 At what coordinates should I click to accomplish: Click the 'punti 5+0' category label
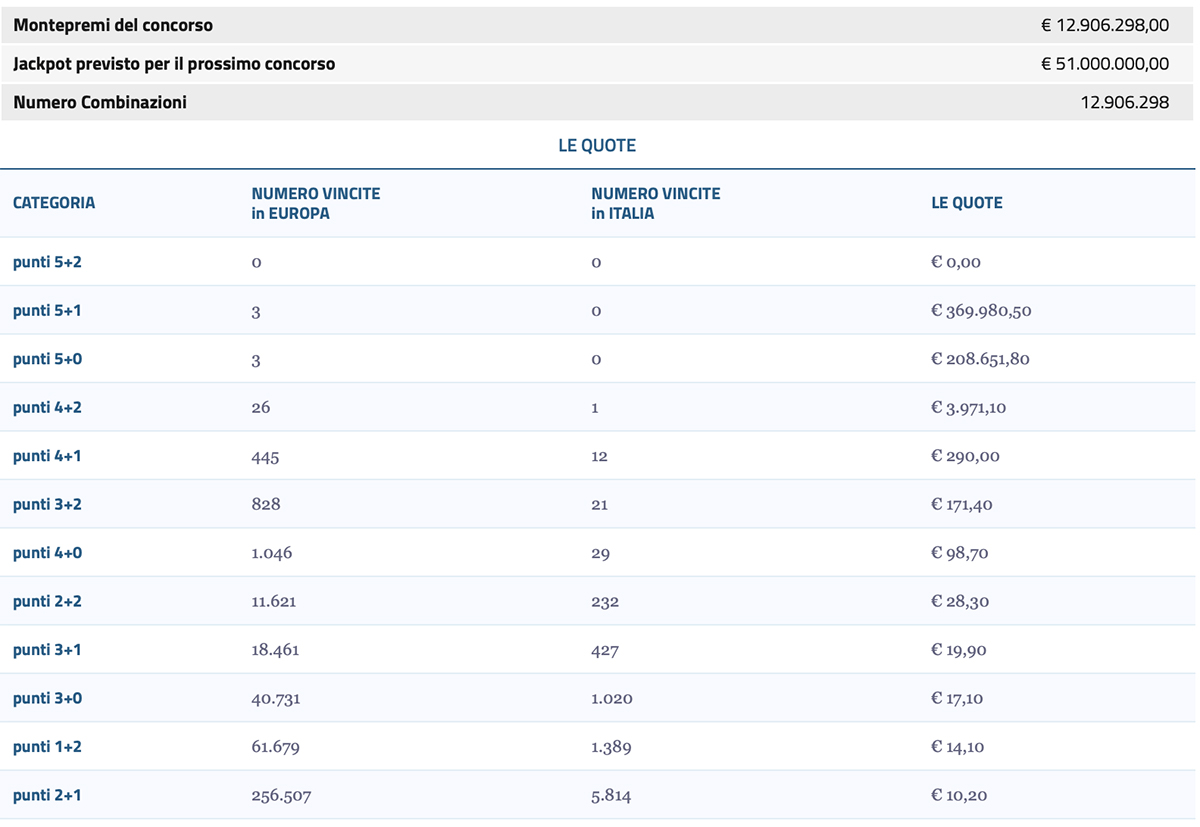point(47,359)
